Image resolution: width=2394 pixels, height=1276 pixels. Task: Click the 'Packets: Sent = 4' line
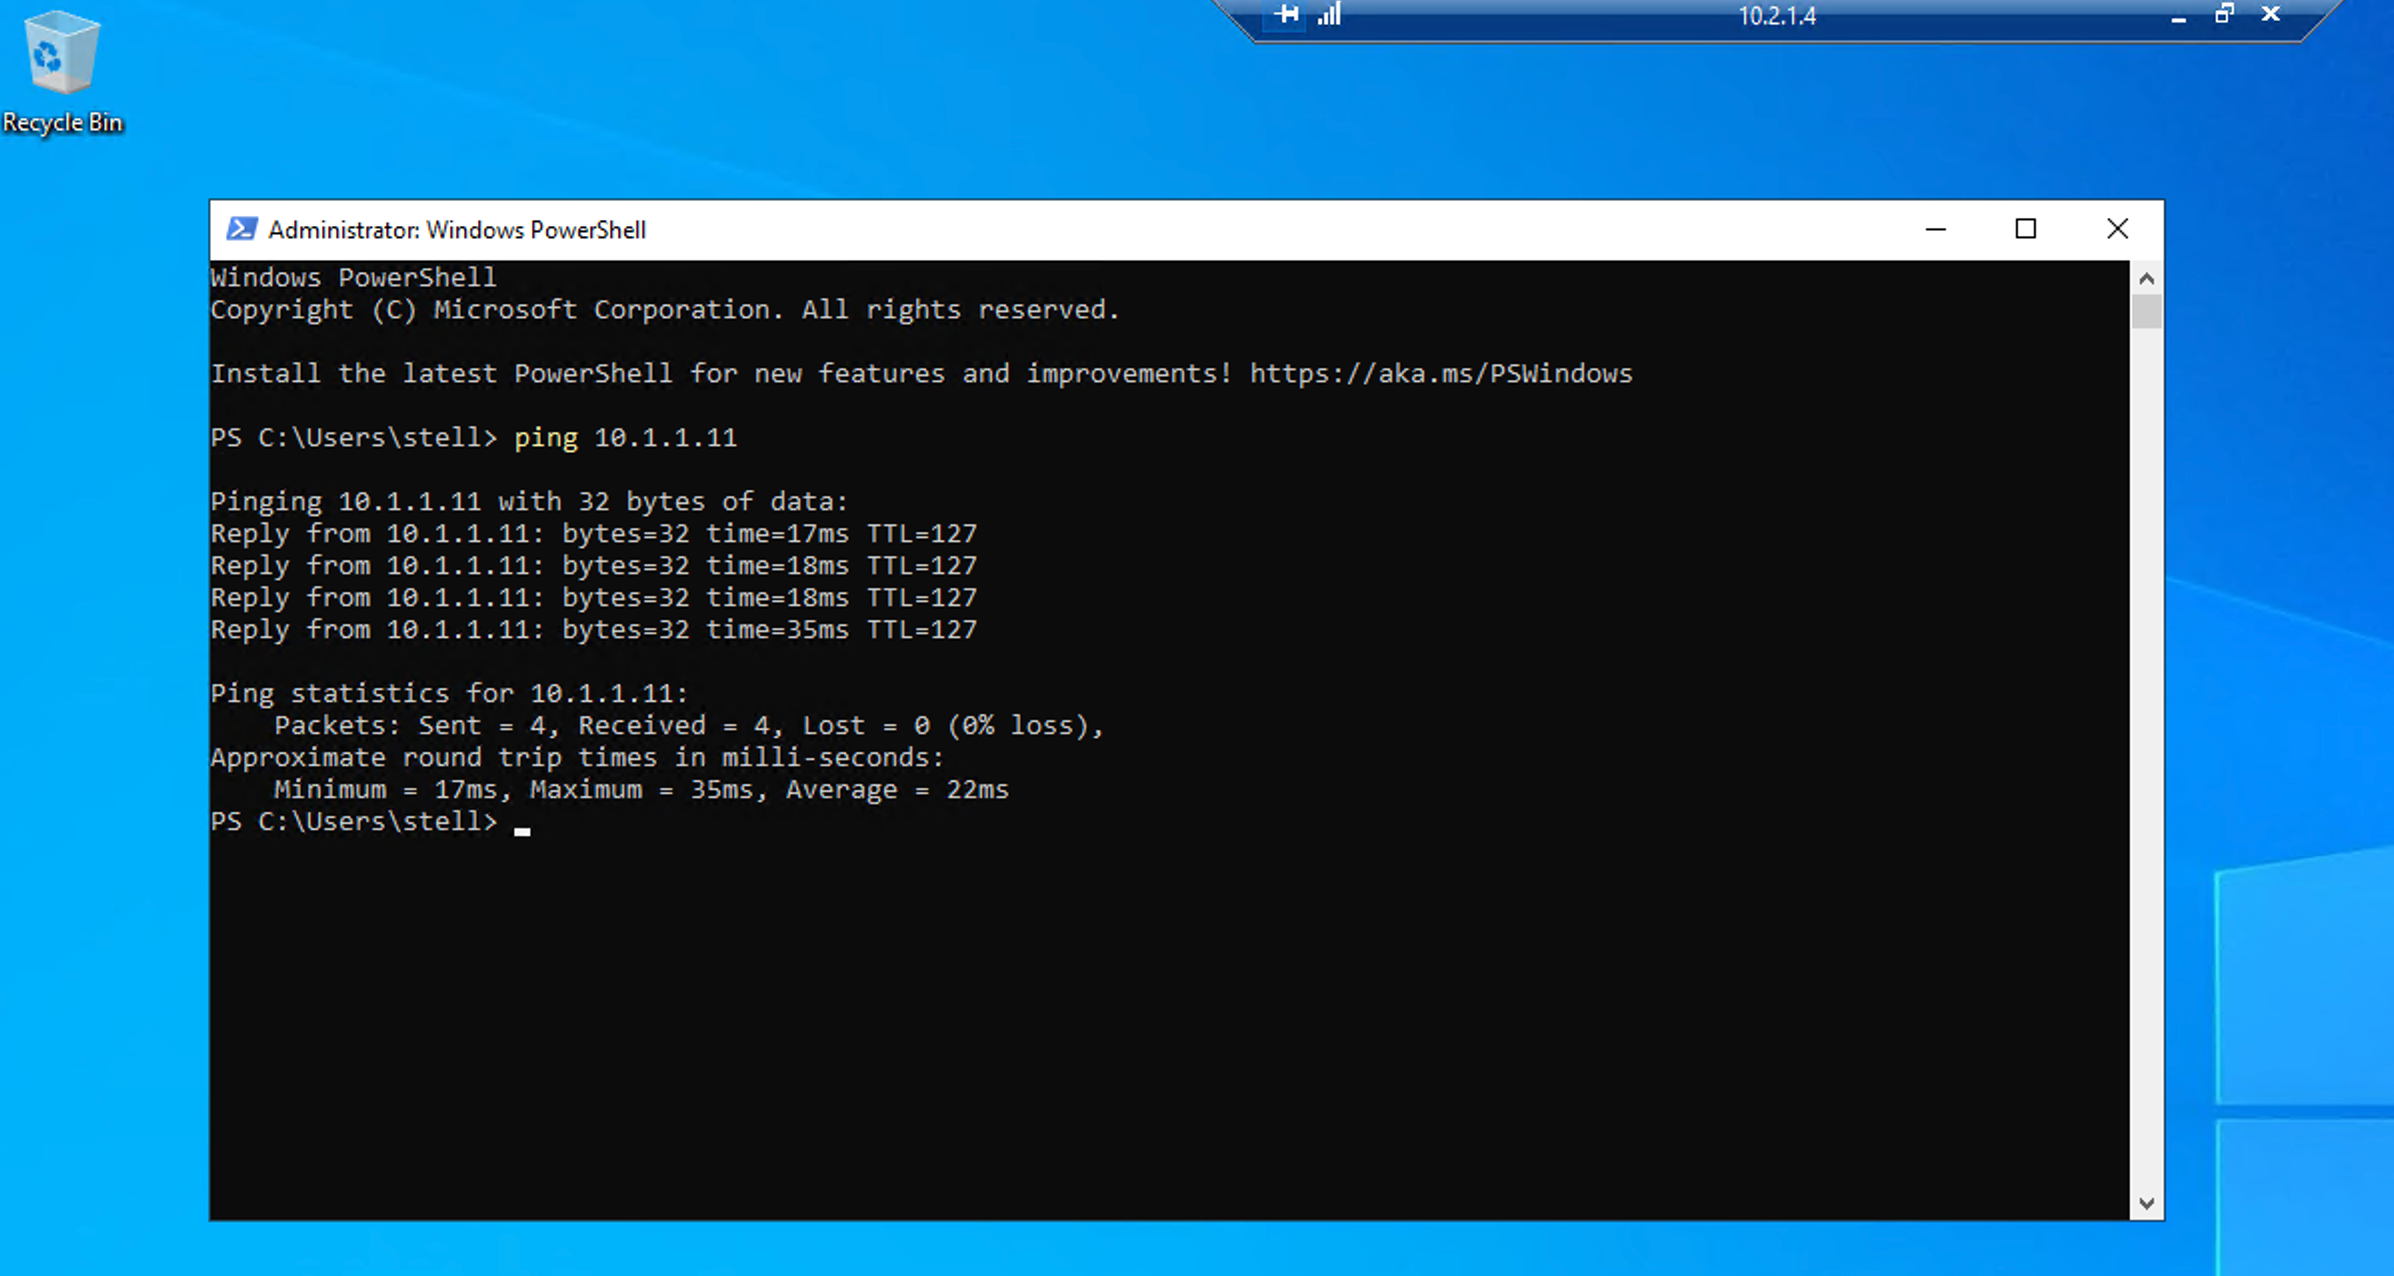click(x=689, y=726)
